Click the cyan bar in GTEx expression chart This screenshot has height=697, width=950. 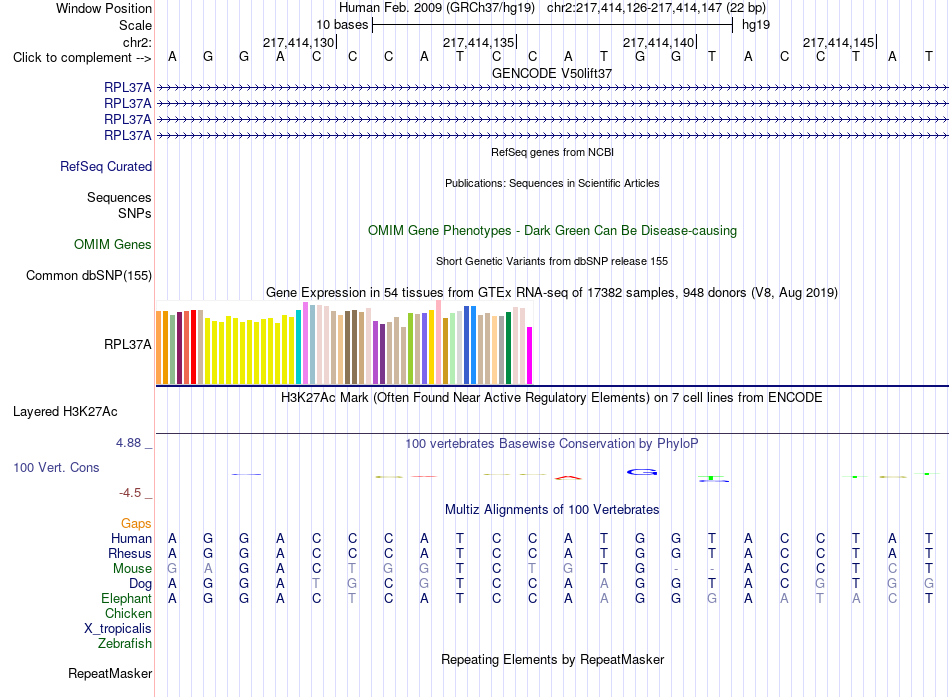click(x=299, y=347)
